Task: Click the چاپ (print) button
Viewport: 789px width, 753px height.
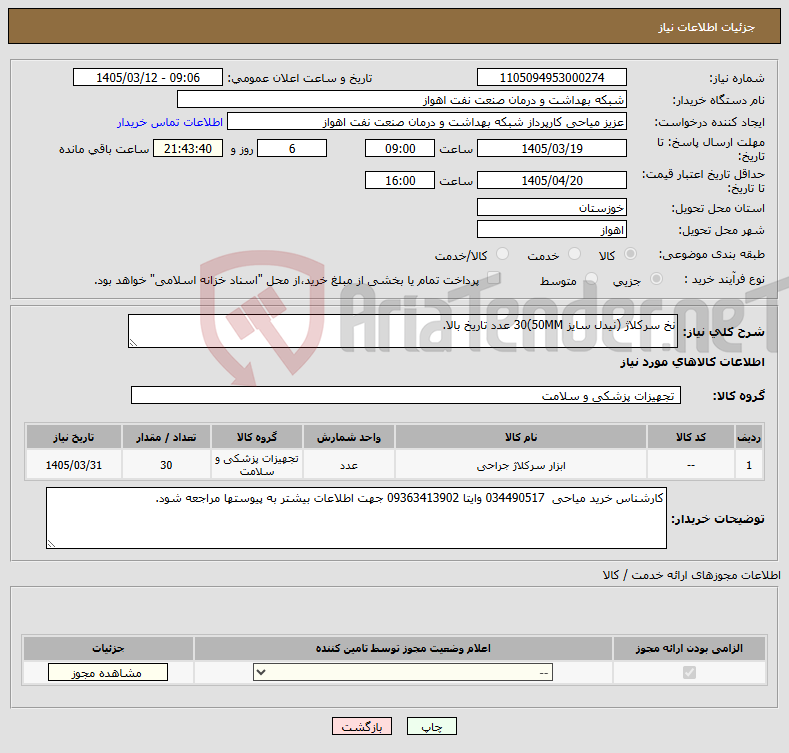Action: click(x=432, y=726)
